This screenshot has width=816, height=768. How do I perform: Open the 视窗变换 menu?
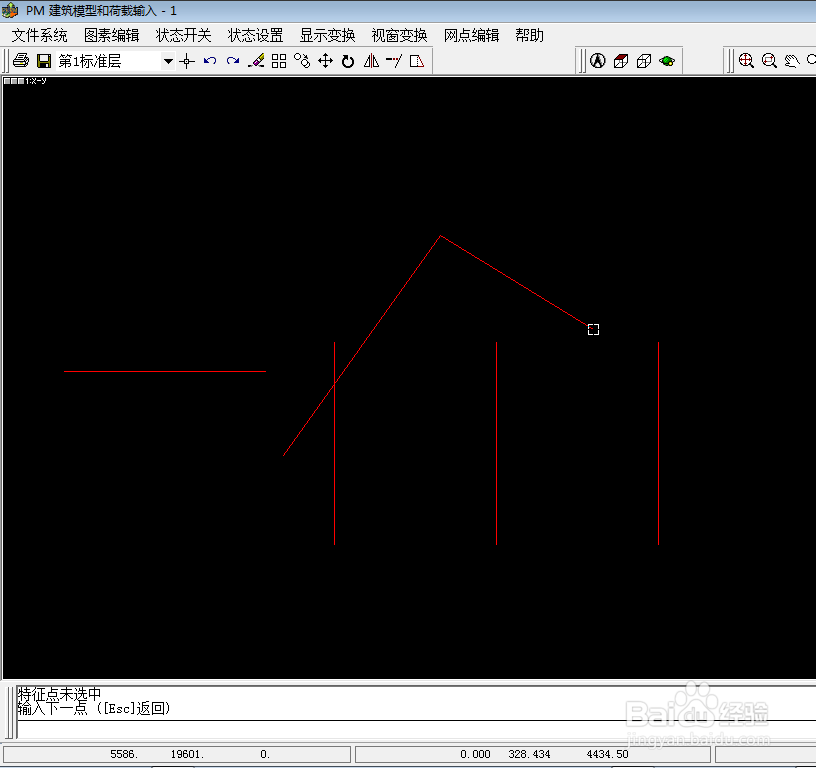[399, 35]
